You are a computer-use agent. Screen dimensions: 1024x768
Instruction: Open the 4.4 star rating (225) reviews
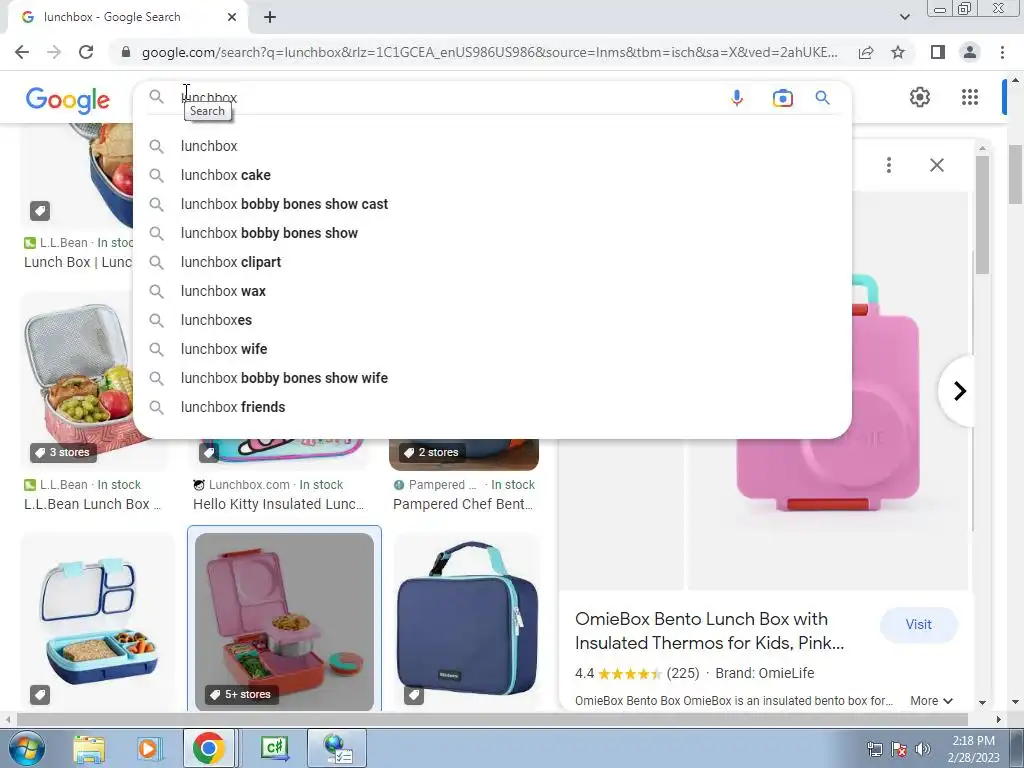coord(637,673)
